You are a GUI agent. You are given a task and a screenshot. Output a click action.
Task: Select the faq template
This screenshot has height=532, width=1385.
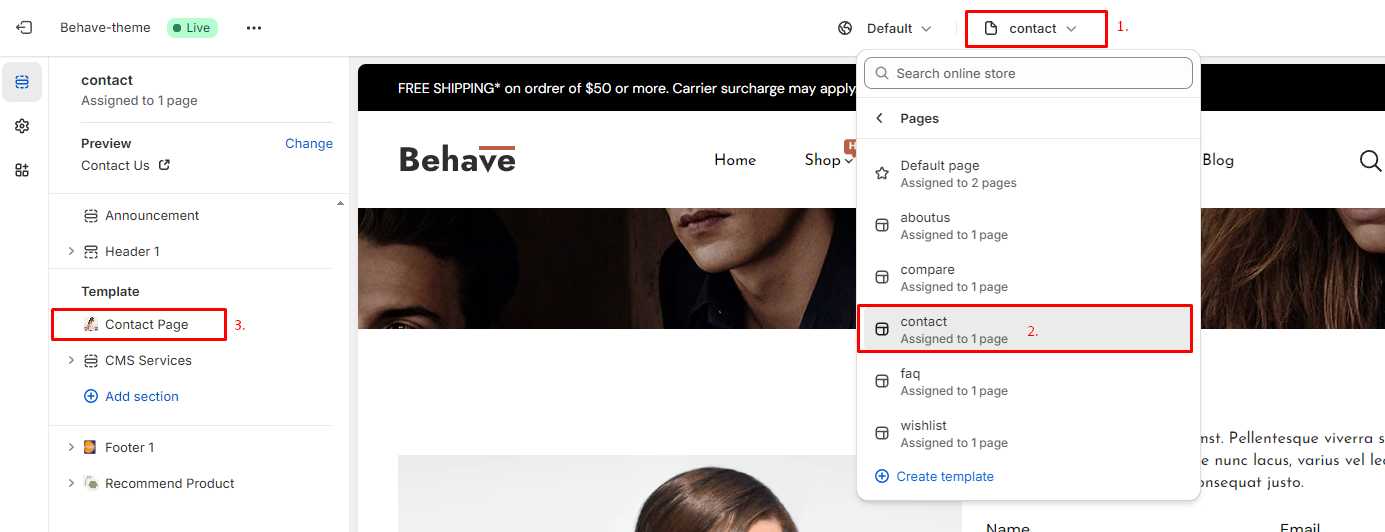[1028, 382]
